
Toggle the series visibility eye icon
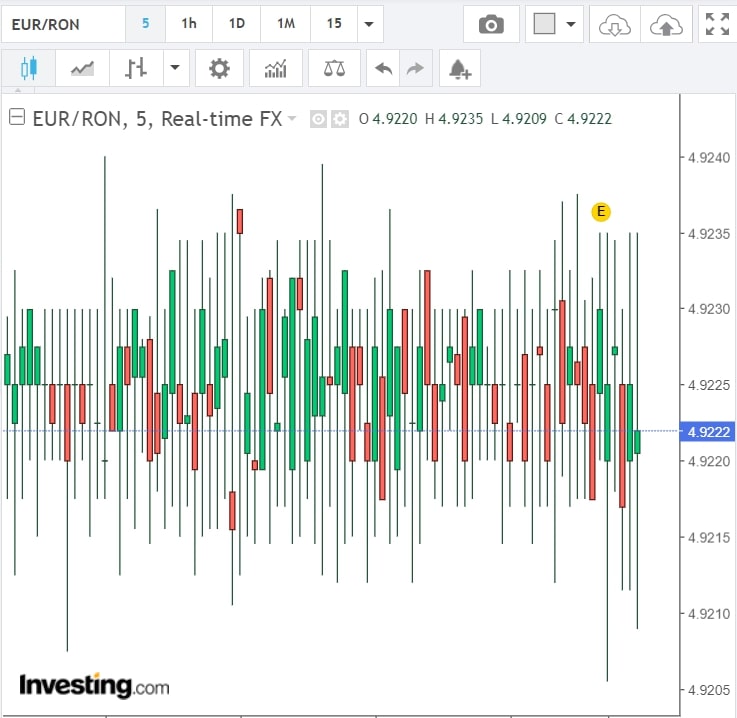pos(319,119)
